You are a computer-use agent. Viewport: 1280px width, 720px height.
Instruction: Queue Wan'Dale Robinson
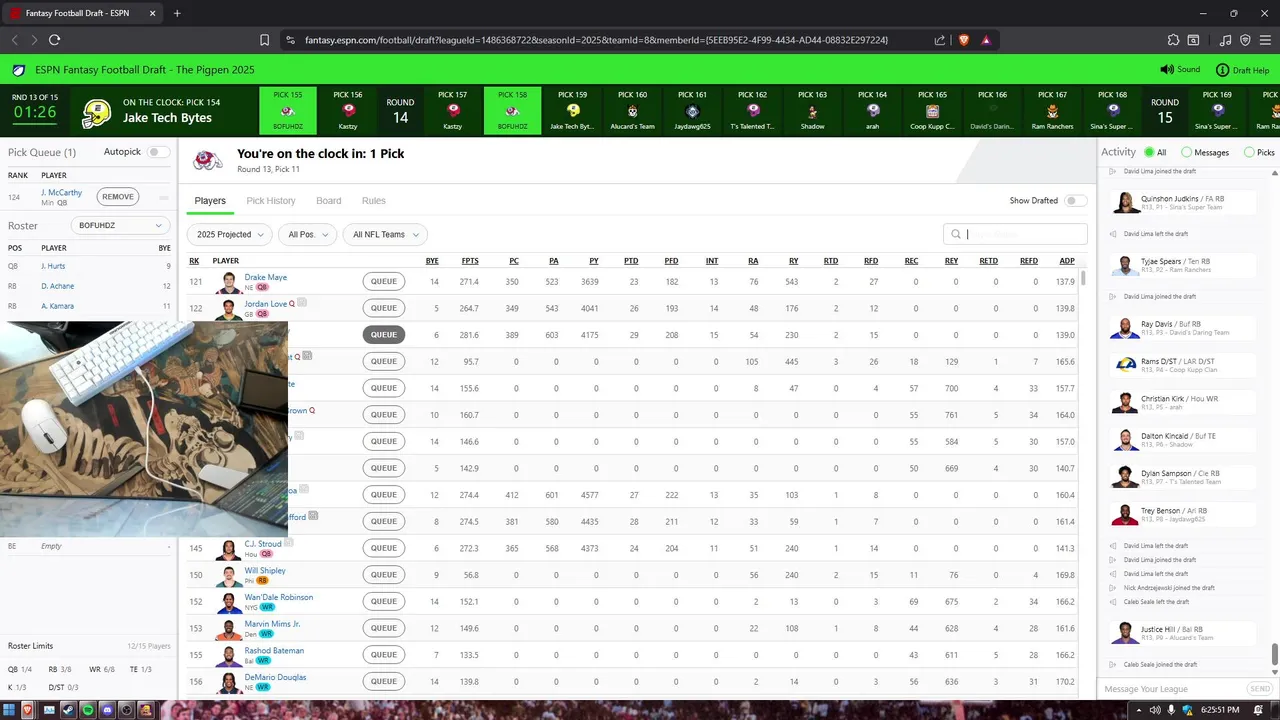click(x=384, y=601)
